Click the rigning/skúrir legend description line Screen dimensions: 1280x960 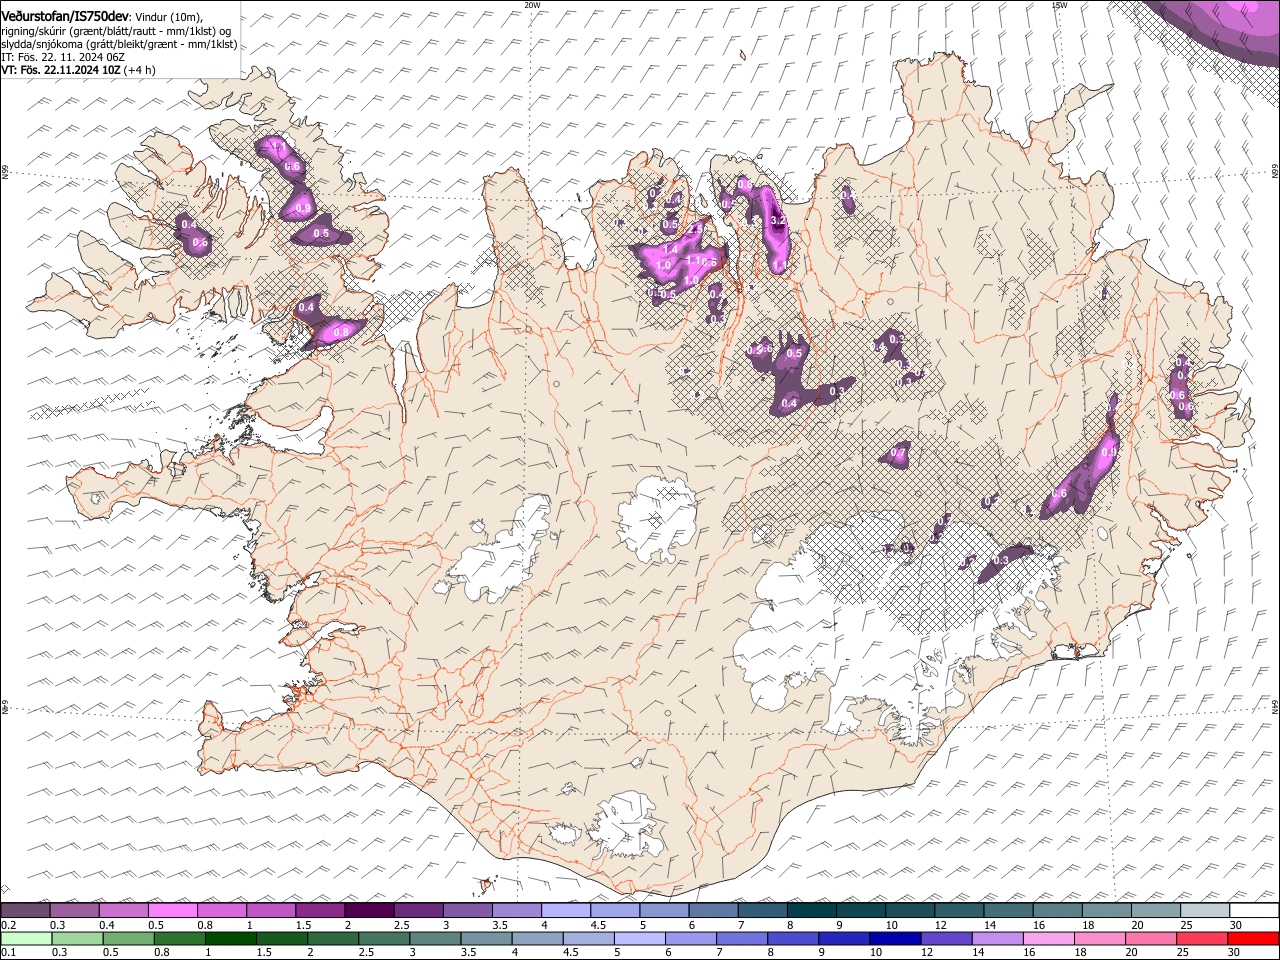coord(116,31)
